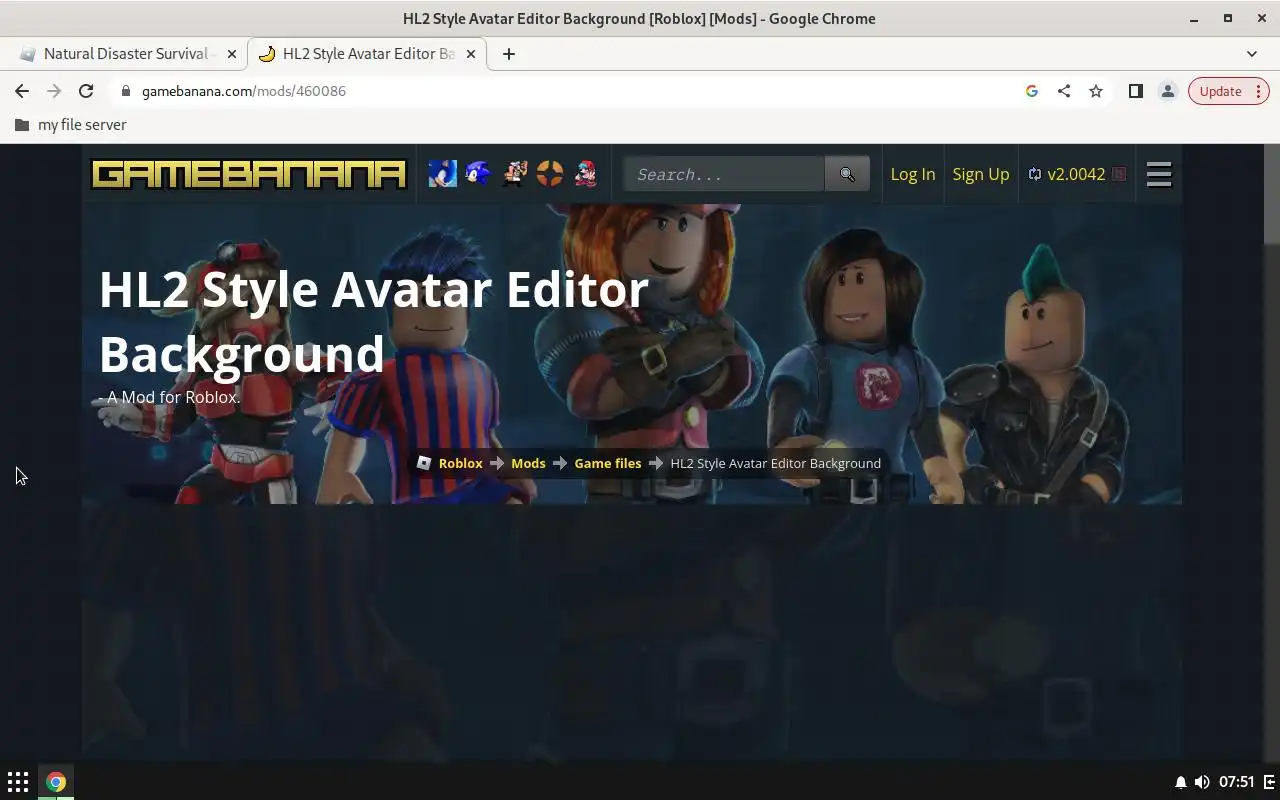Open the Log In link

pyautogui.click(x=913, y=174)
